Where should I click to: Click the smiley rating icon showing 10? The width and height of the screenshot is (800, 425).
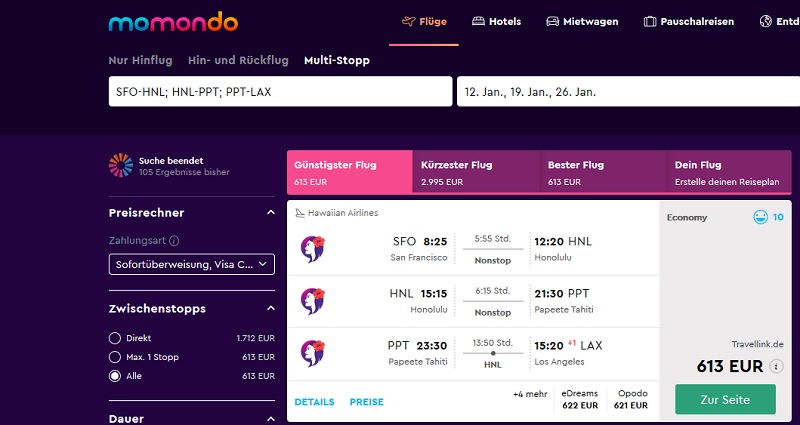(760, 217)
